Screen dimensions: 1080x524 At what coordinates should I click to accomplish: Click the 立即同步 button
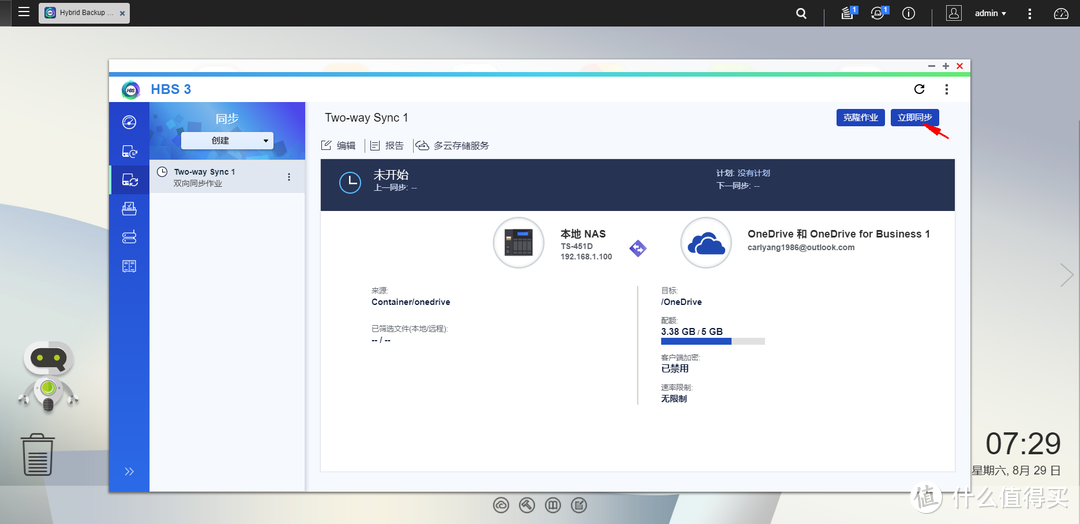(x=915, y=118)
